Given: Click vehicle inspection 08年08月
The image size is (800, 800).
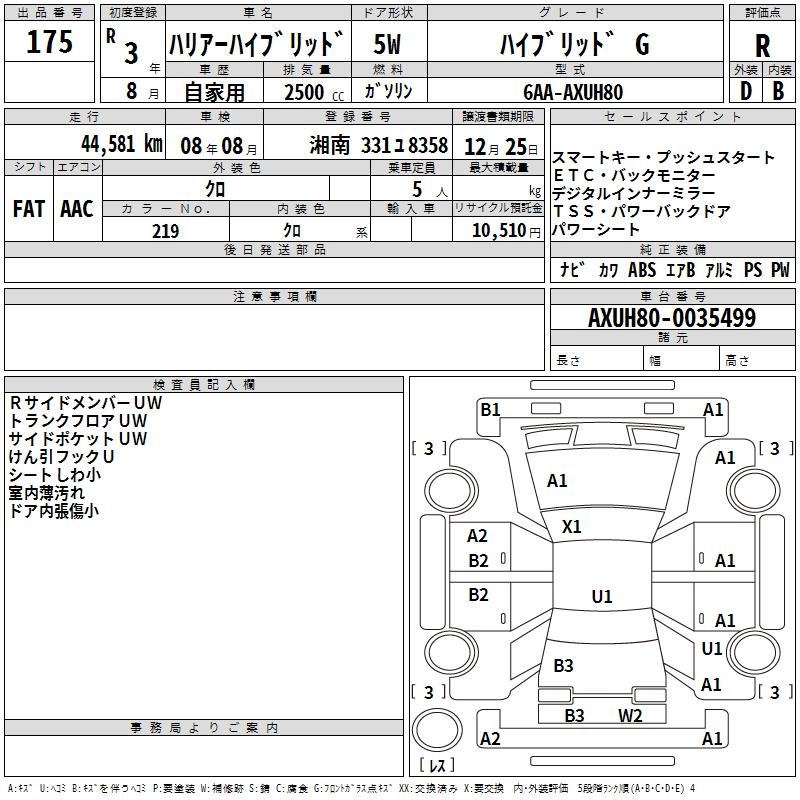Looking at the screenshot, I should point(219,146).
